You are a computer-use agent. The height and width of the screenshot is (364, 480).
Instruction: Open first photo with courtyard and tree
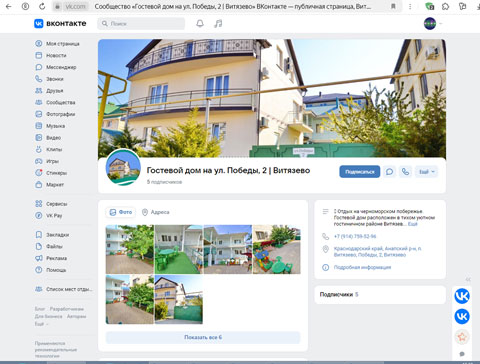pyautogui.click(x=130, y=249)
